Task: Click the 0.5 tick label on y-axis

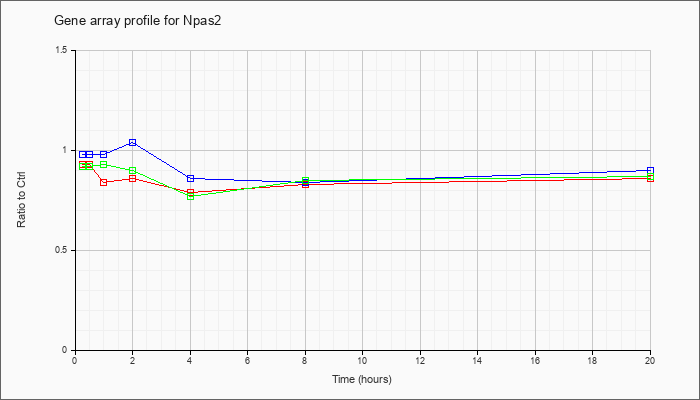Action: tap(67, 250)
